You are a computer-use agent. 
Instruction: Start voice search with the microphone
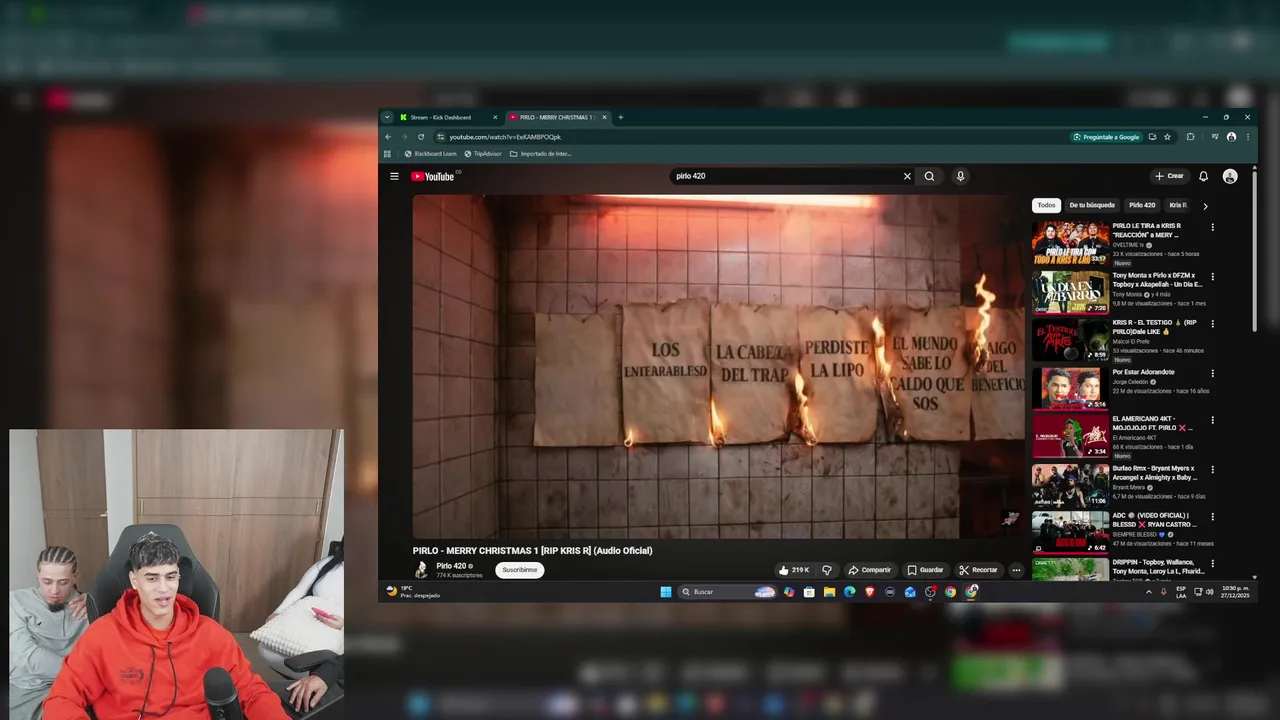(x=960, y=176)
